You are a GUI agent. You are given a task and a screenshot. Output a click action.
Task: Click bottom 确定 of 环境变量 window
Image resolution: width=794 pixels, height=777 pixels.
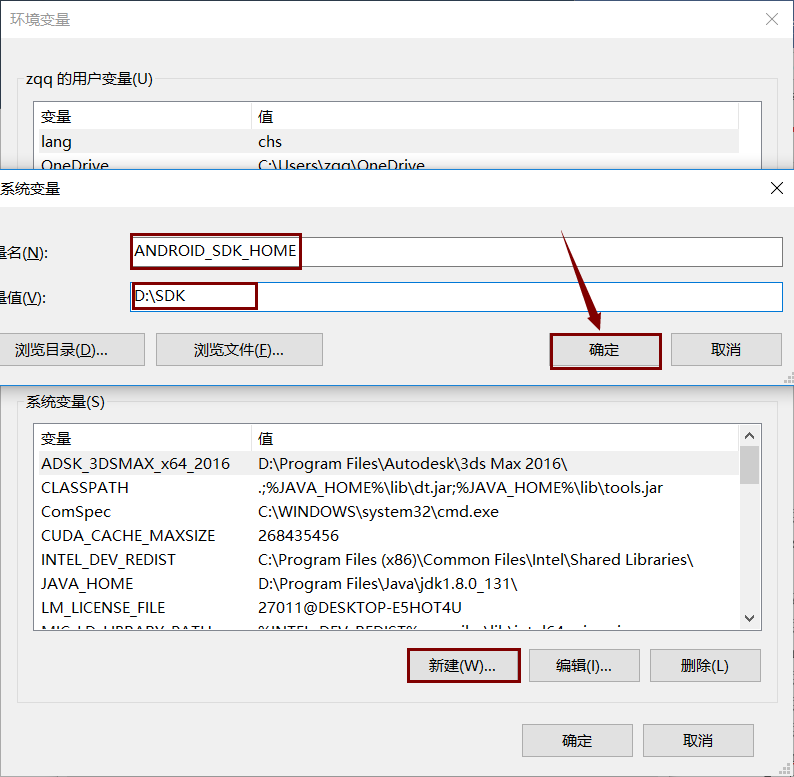(577, 741)
